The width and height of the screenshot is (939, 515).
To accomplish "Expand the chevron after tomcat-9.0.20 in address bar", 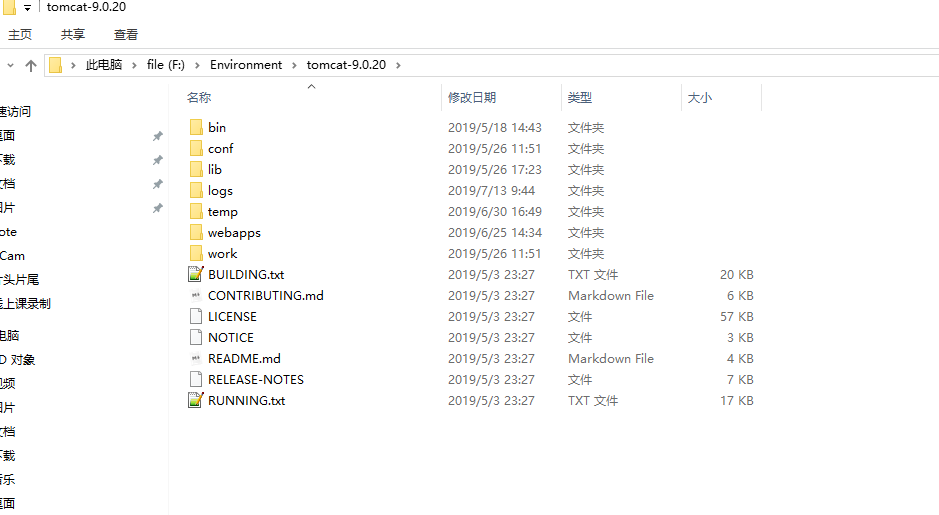I will [398, 65].
